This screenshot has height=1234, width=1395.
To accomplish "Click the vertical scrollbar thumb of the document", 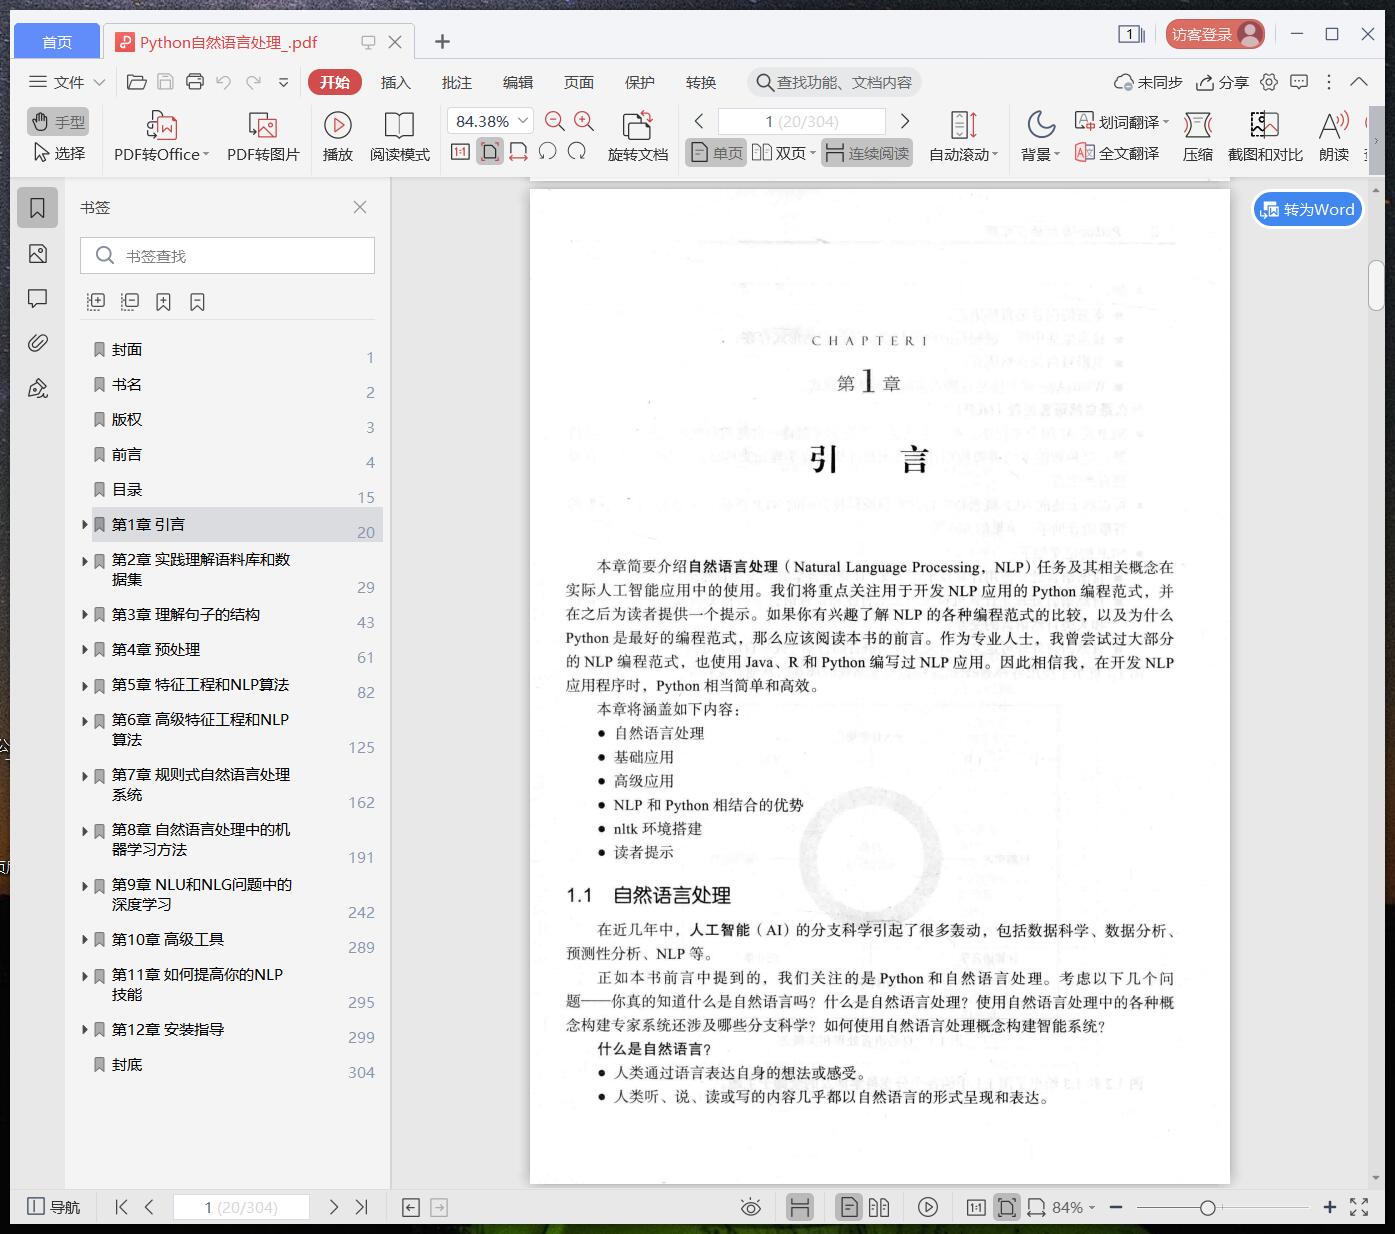I will coord(1376,286).
